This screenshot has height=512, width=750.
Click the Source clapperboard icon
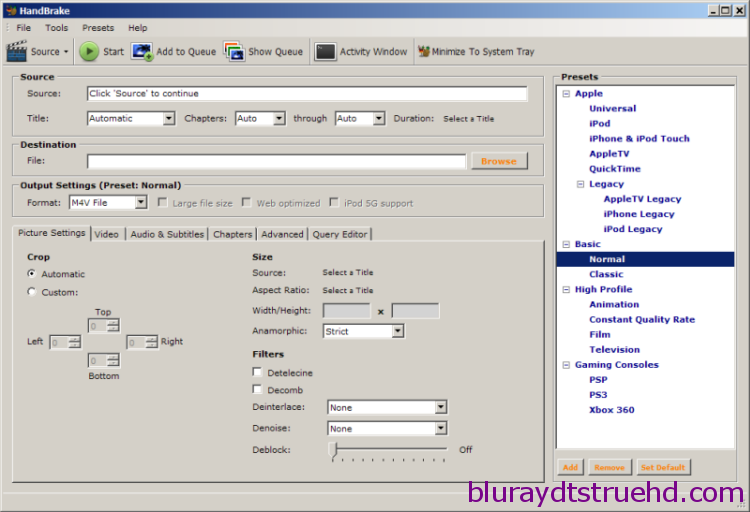(x=17, y=51)
